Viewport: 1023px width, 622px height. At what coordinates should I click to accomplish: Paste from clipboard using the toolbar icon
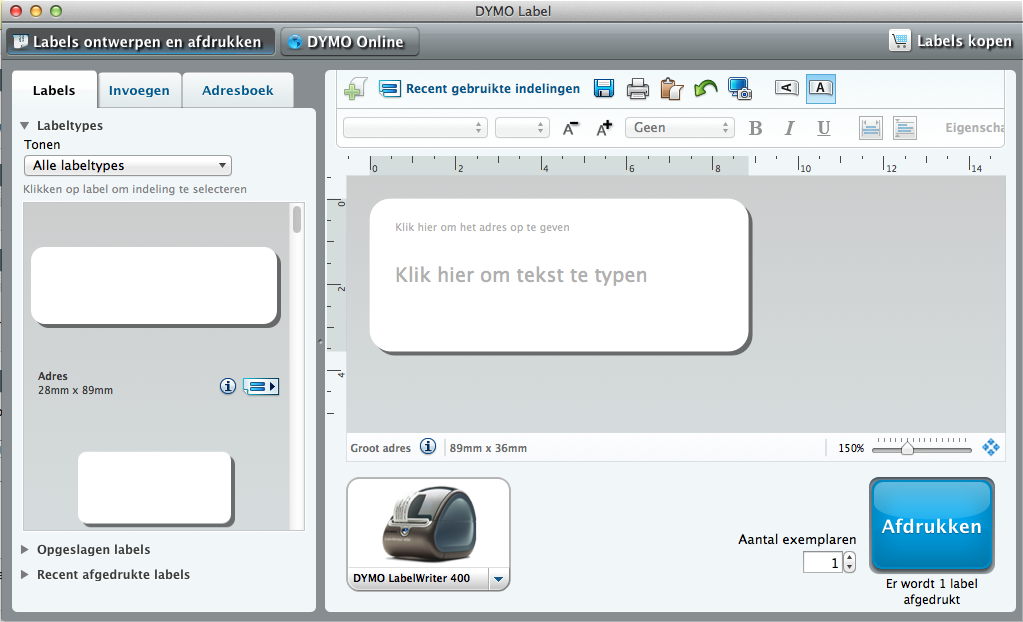(672, 89)
